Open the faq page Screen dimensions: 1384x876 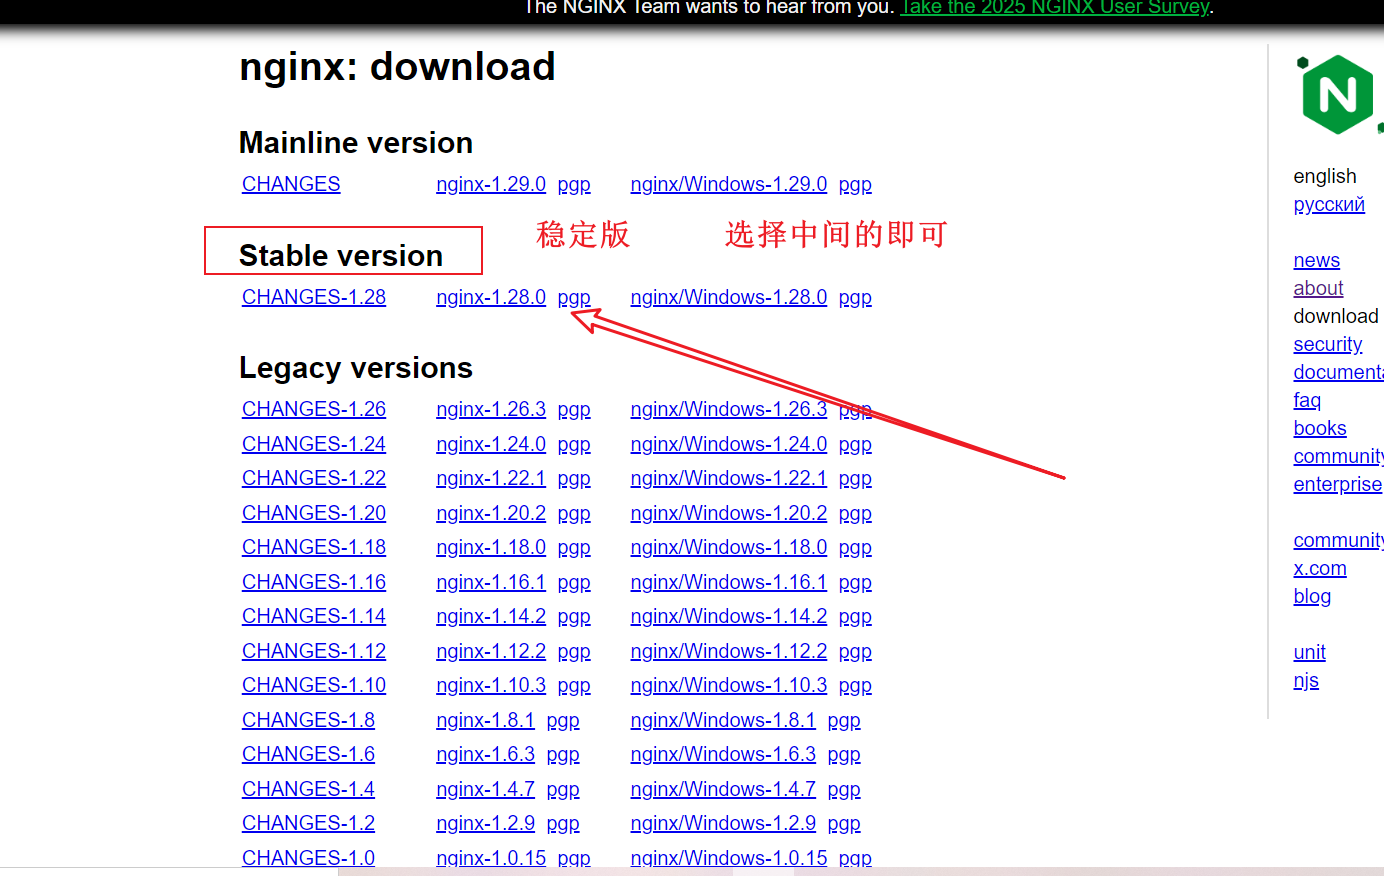coord(1307,400)
